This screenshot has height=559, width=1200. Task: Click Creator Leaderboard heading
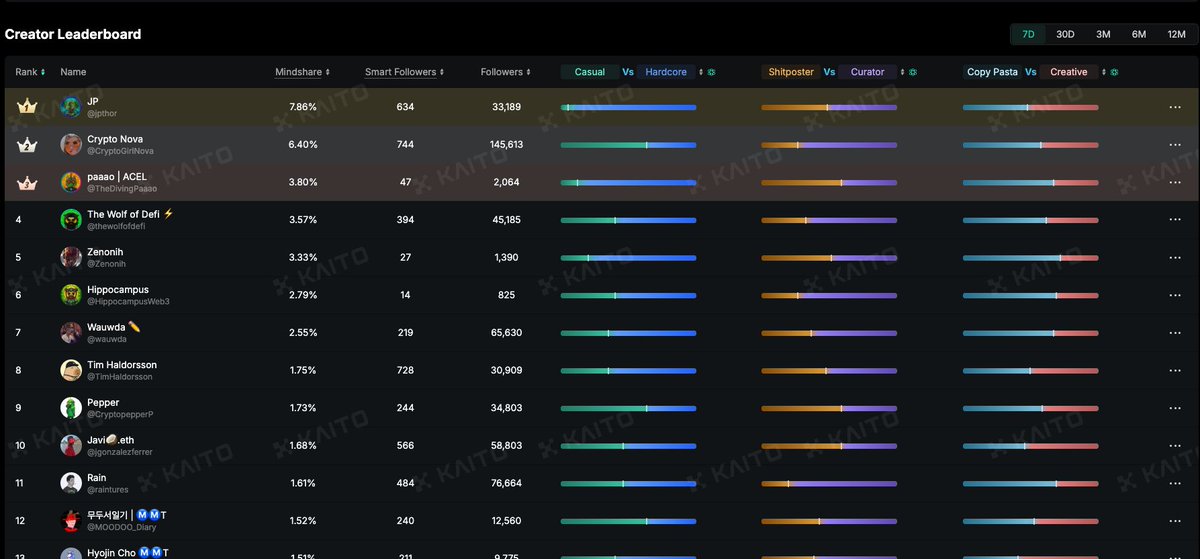[x=73, y=34]
